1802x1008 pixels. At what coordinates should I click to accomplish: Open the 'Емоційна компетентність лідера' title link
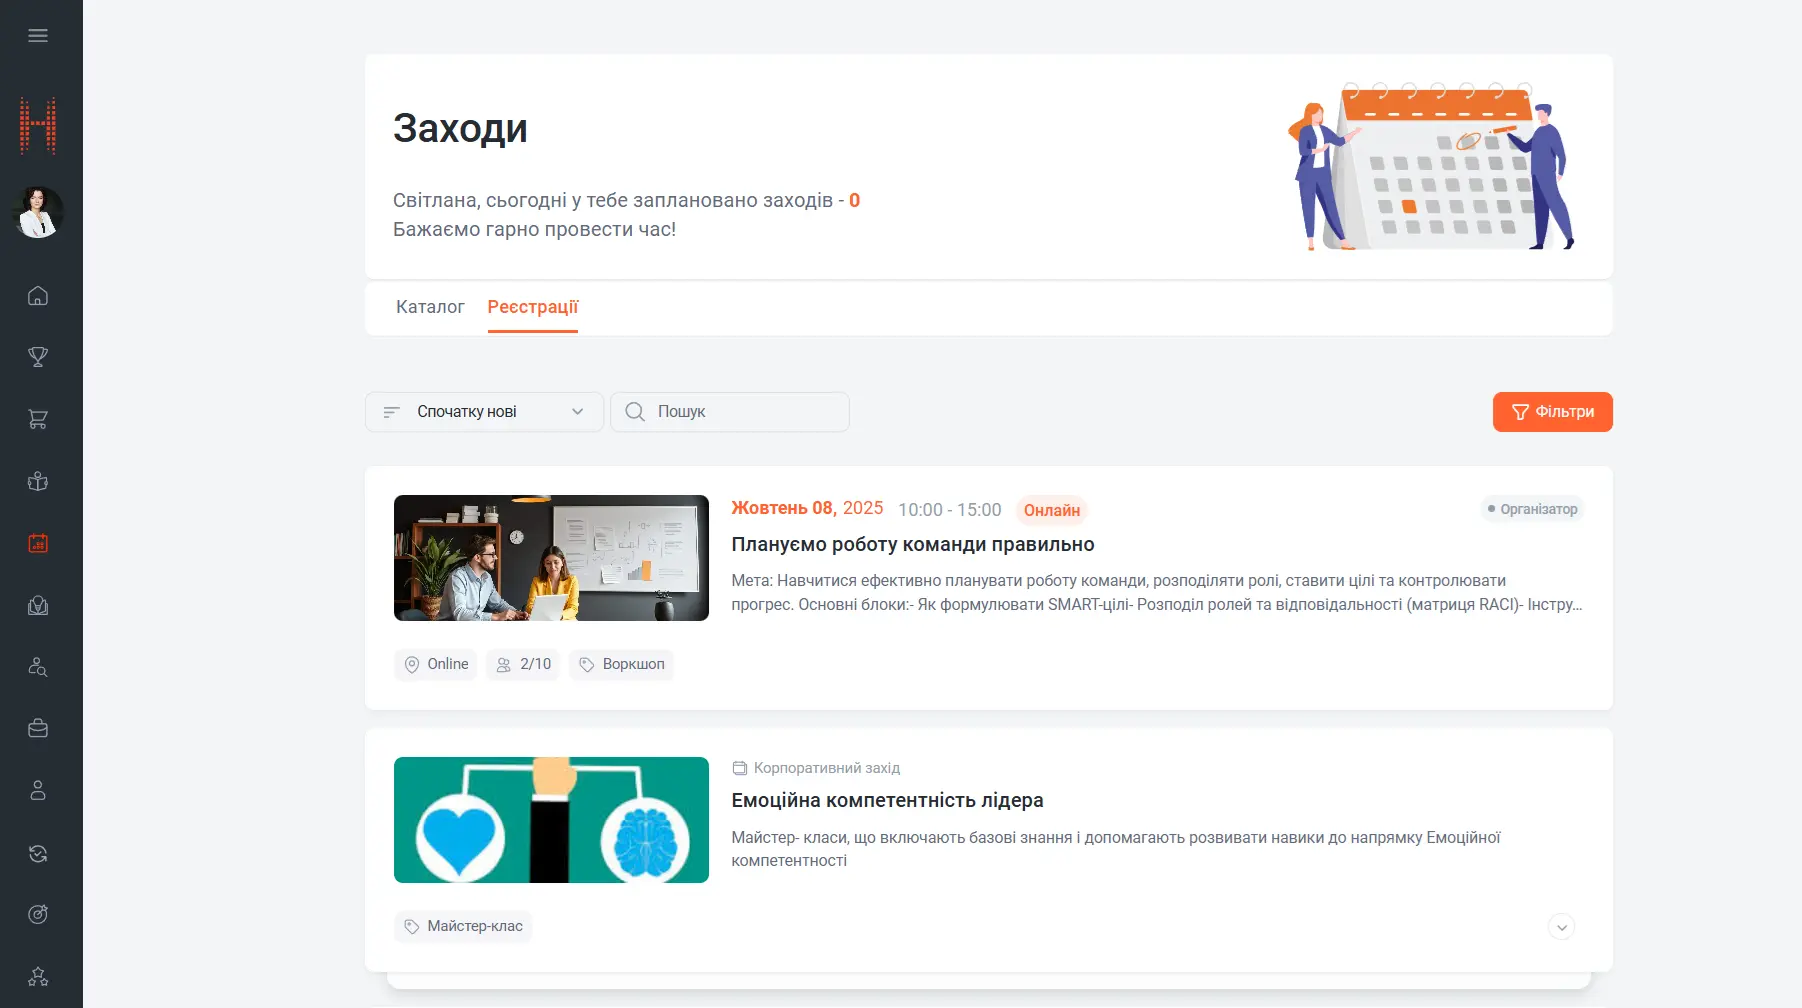887,801
